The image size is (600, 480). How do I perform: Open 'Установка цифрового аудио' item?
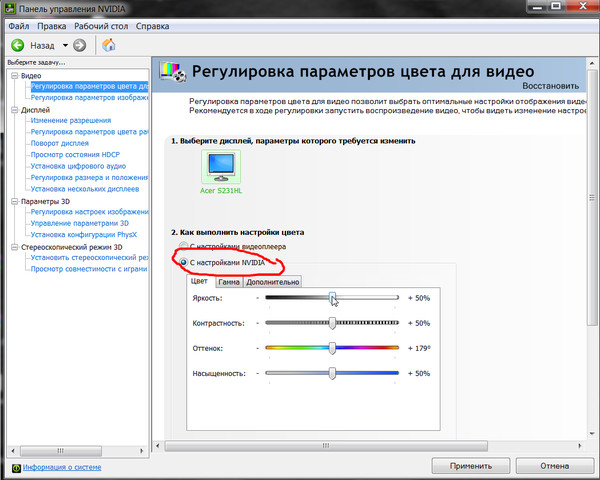tap(78, 166)
